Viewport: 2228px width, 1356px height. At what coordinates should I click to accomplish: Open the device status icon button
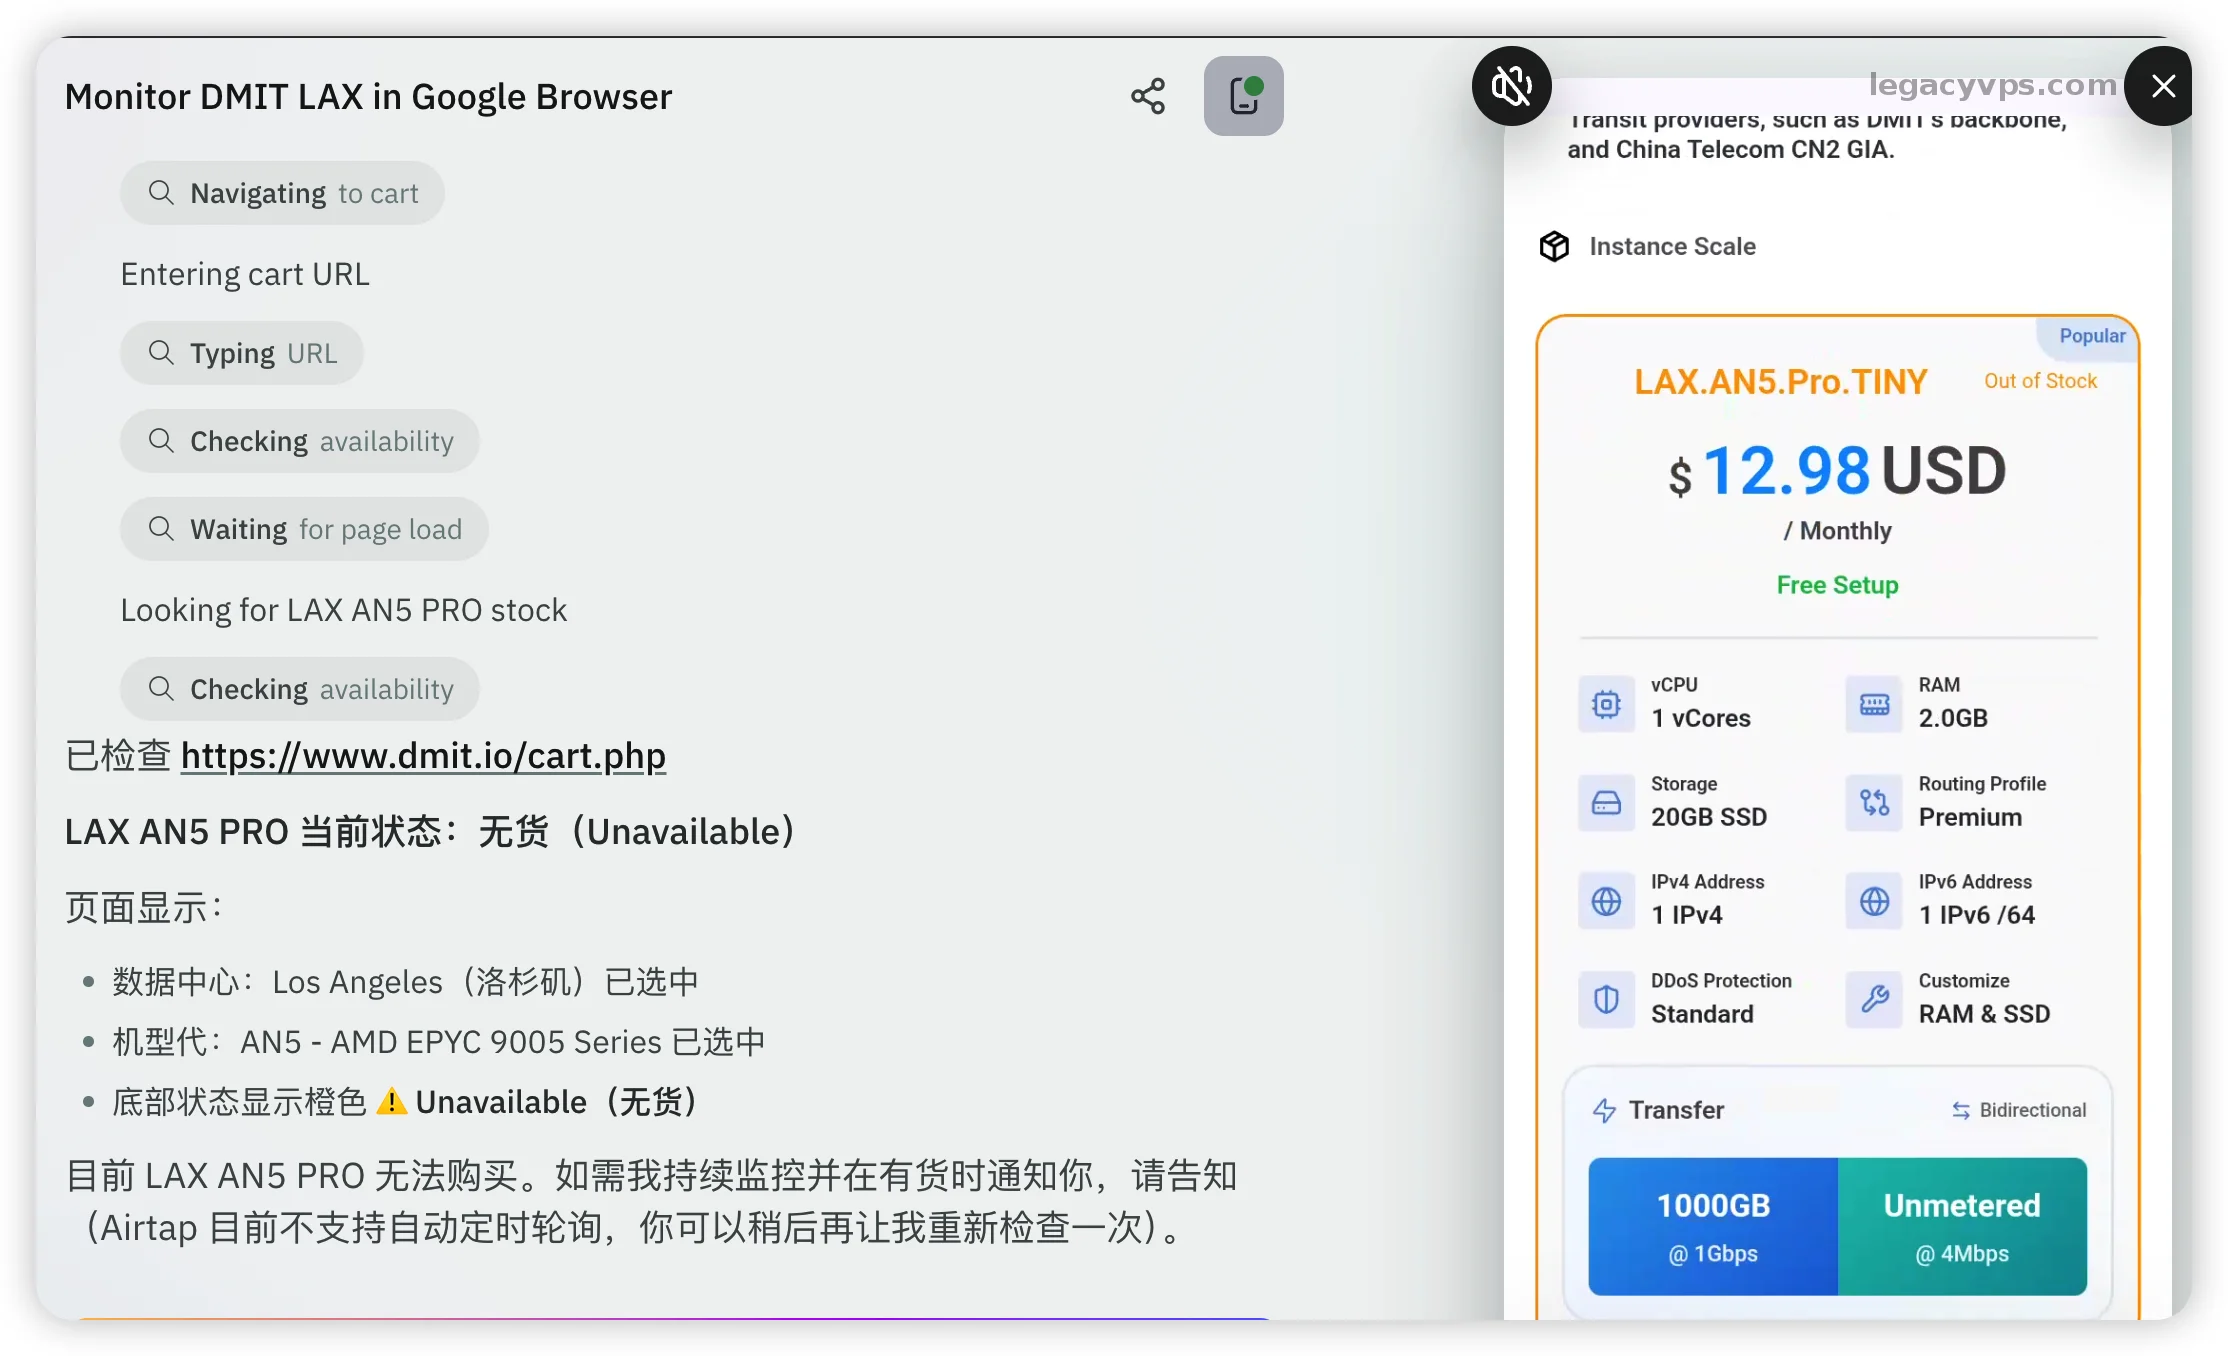1243,96
